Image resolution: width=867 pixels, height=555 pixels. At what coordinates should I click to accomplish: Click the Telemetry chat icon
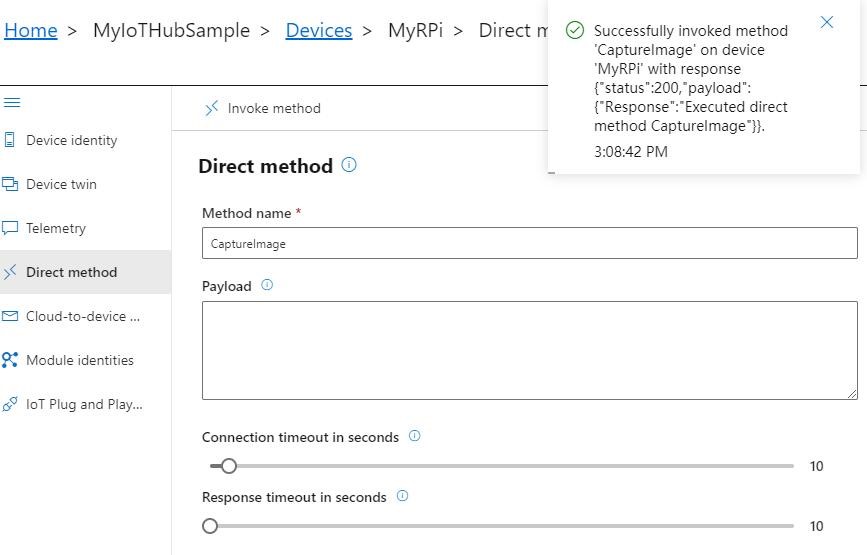10,228
